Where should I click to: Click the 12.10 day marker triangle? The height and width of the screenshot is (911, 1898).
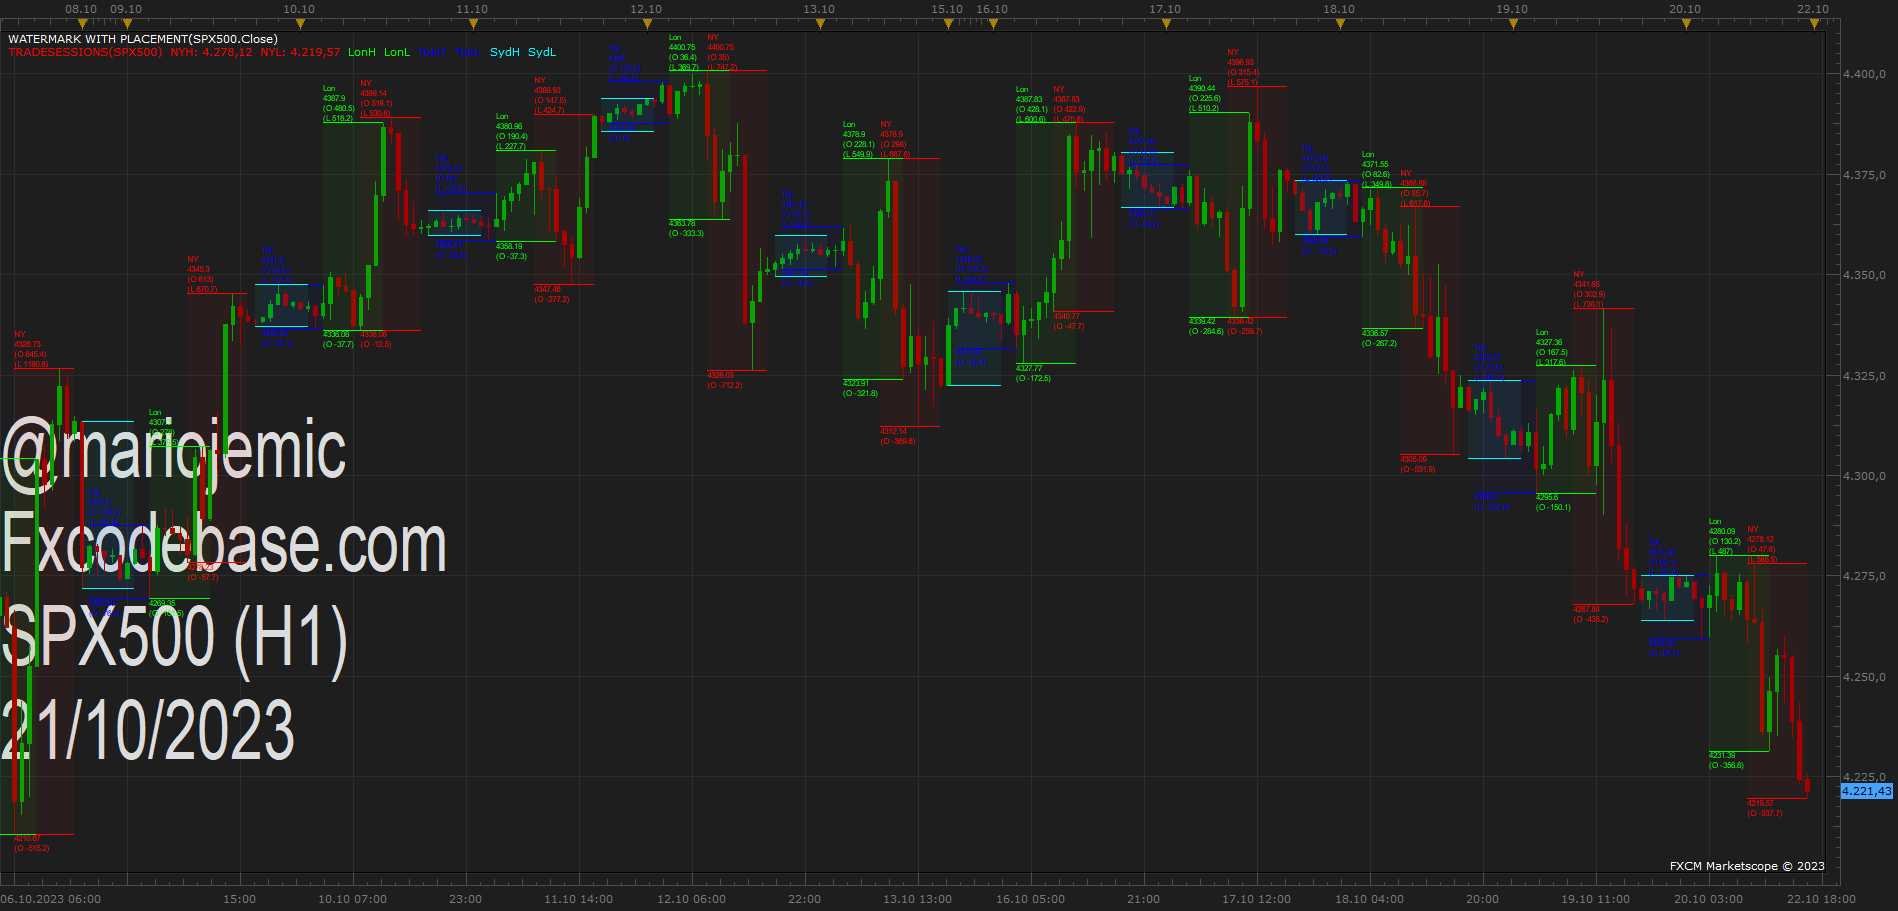647,24
